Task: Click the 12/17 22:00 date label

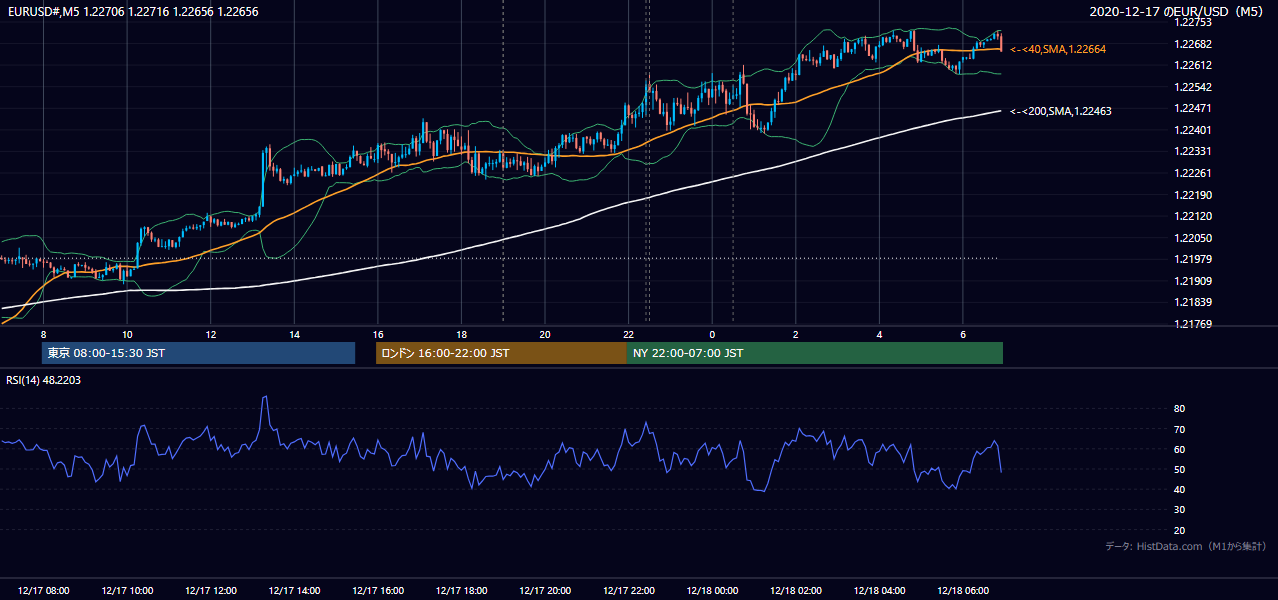Action: (x=629, y=591)
